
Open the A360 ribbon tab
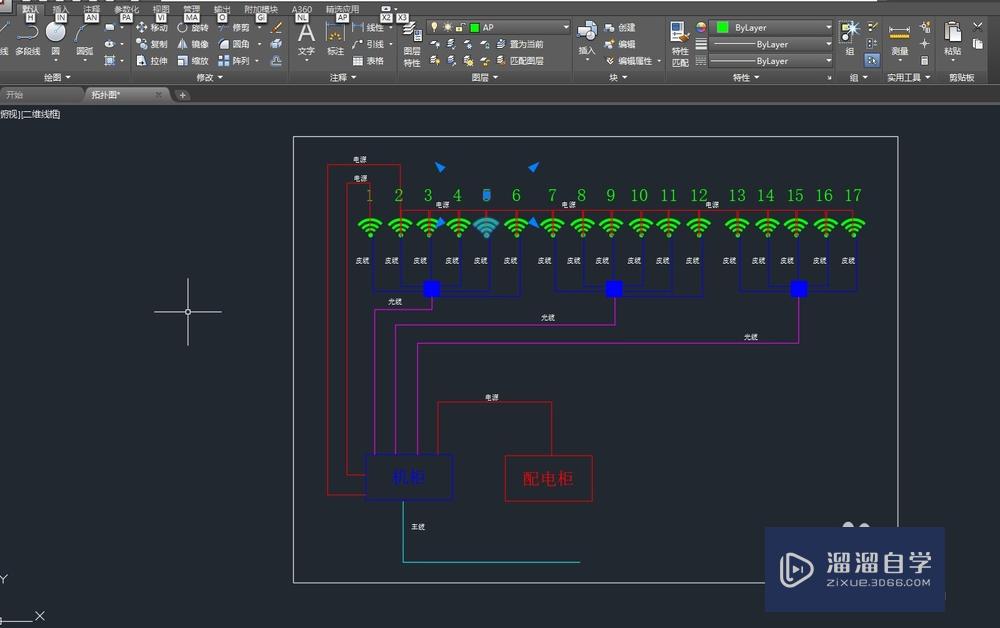[301, 9]
